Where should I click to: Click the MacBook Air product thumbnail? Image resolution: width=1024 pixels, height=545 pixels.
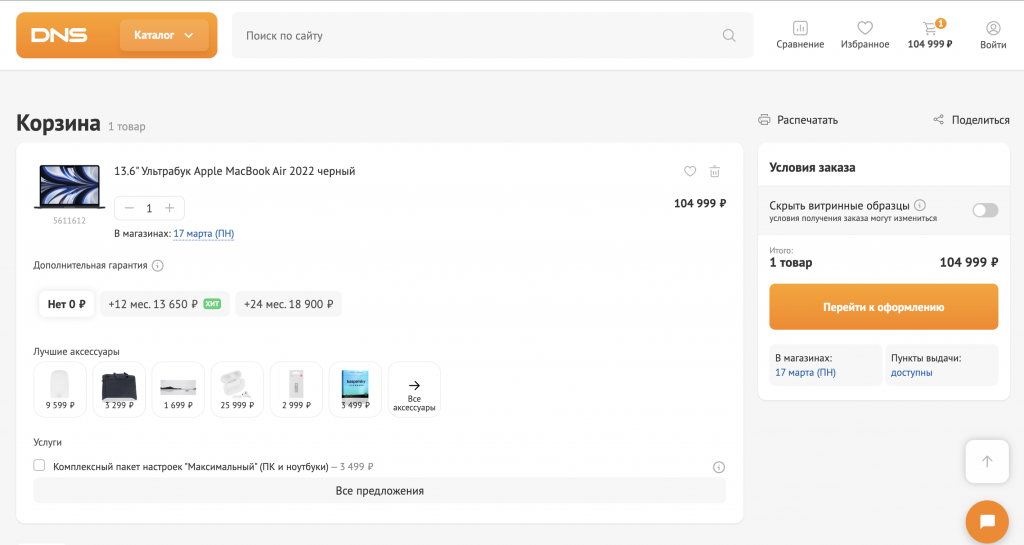(x=69, y=187)
